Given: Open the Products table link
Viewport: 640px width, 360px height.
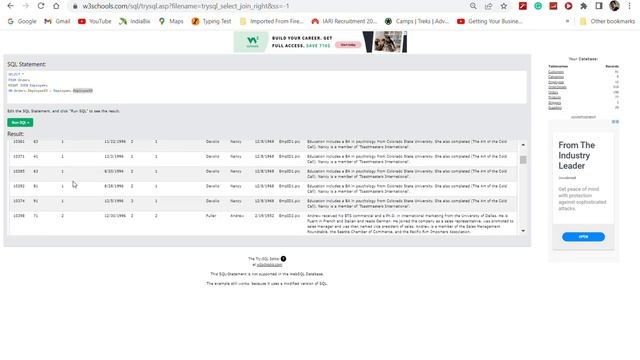Looking at the screenshot, I should (x=554, y=98).
